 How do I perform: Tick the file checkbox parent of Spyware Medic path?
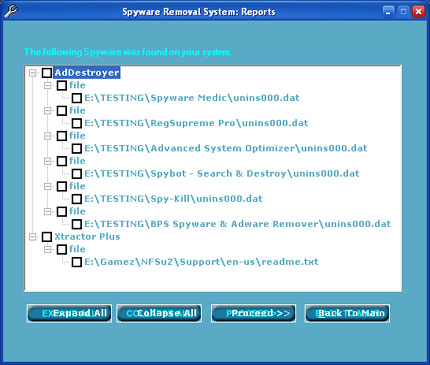tap(62, 85)
